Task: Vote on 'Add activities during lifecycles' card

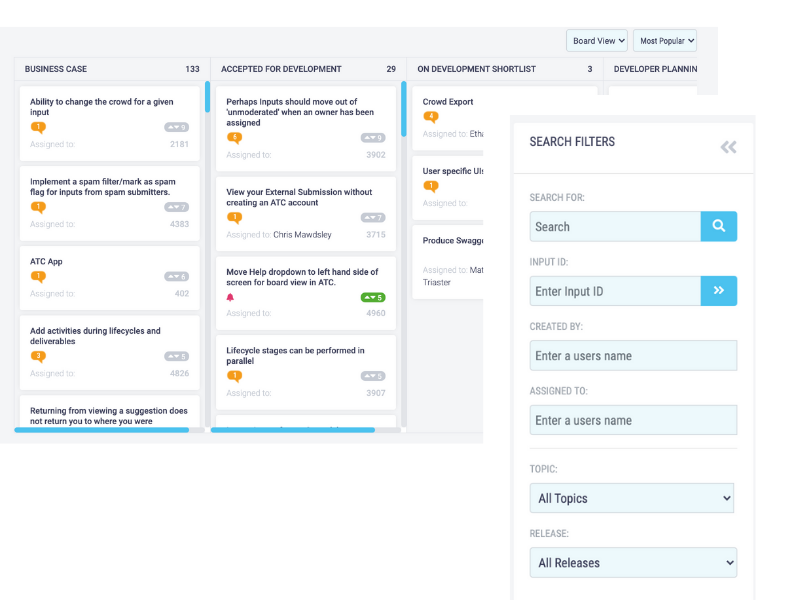Action: pos(177,356)
